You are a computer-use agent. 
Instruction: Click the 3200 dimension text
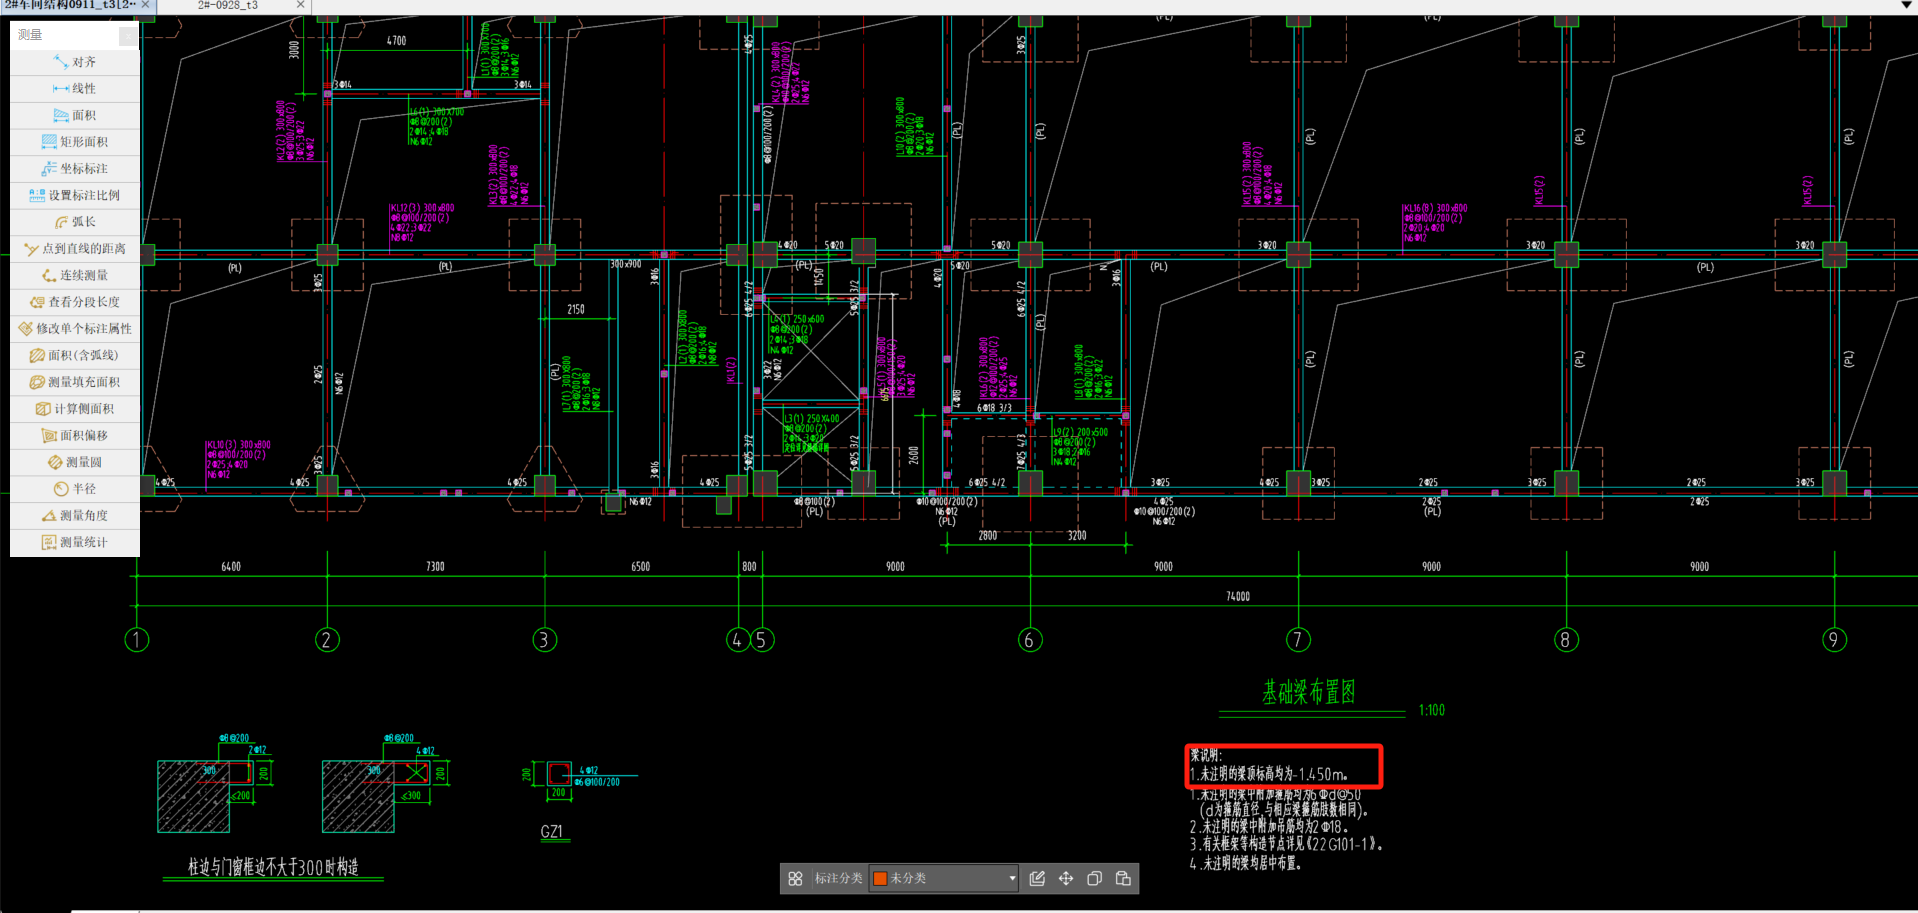click(x=1077, y=536)
